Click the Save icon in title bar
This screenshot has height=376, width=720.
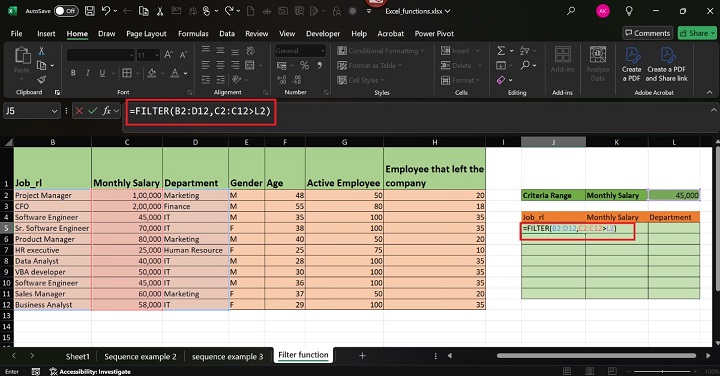[90, 11]
